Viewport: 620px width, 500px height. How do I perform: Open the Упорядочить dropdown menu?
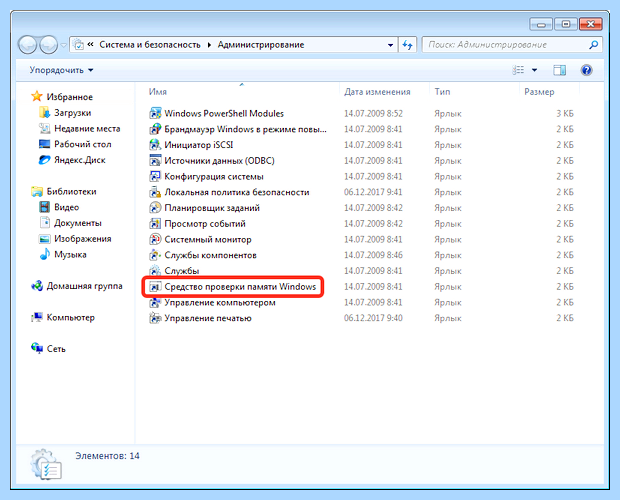point(61,70)
